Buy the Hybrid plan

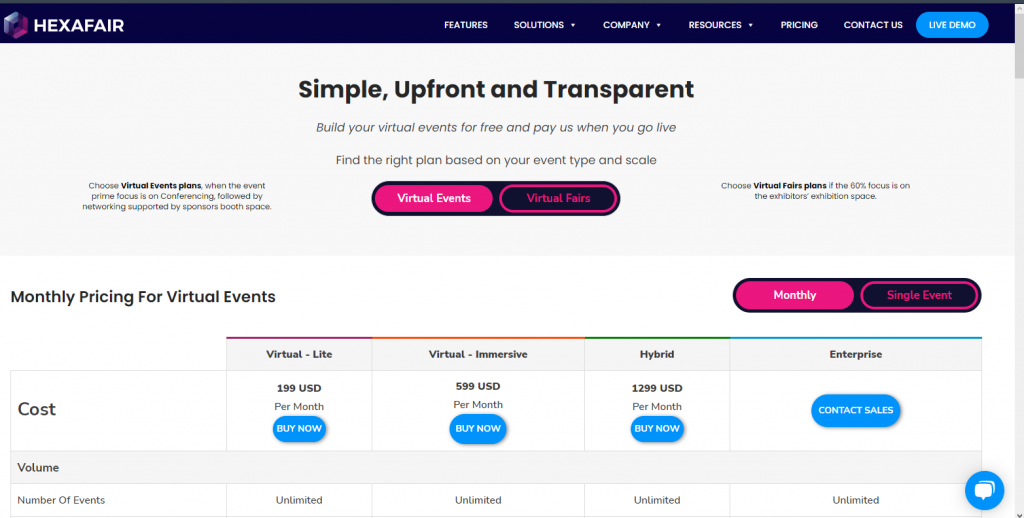(x=657, y=429)
